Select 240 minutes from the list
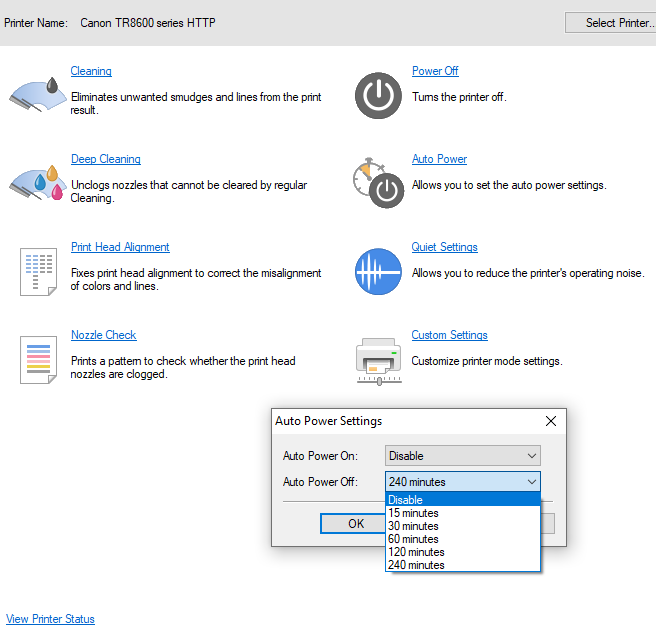 click(462, 565)
